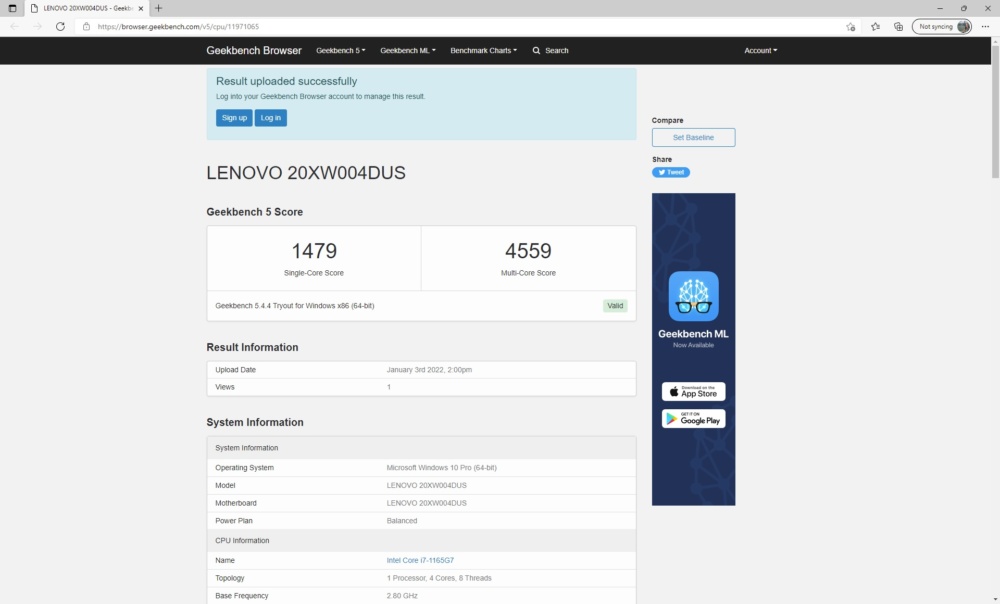Click '1 Processor, 4 Cores, 8 Threads' value

pos(439,578)
